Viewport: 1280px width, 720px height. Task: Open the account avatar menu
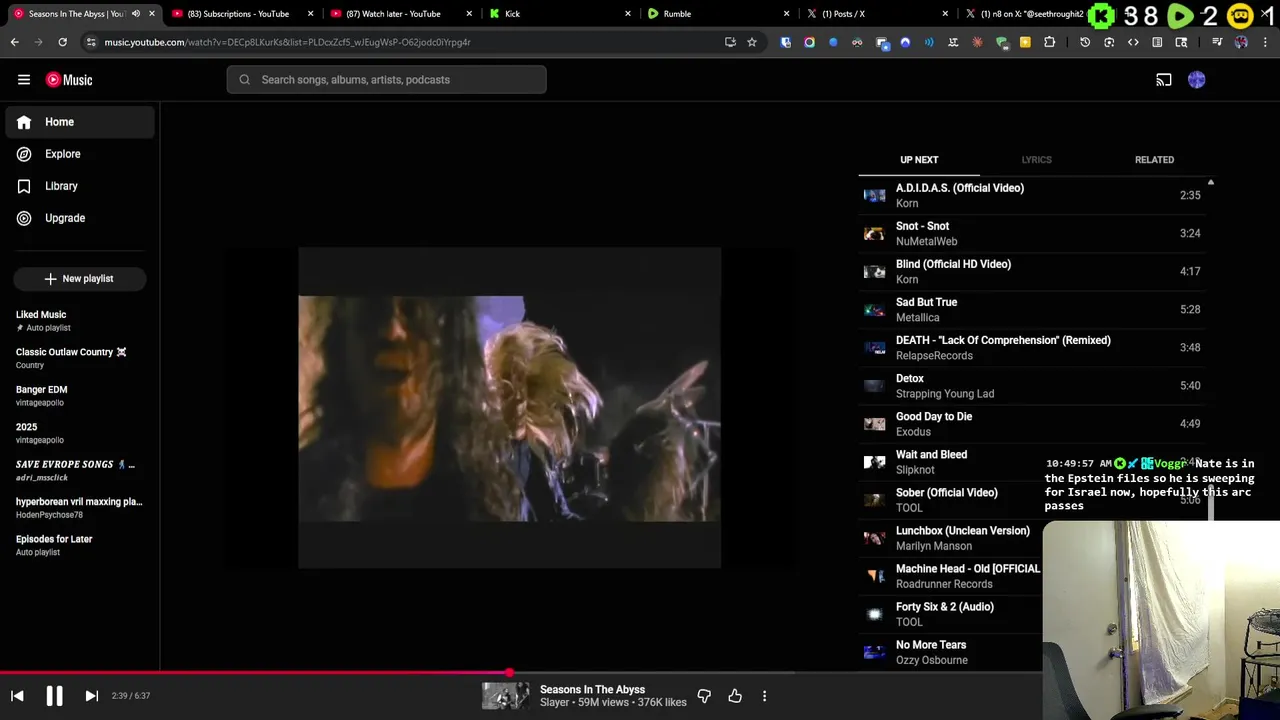click(x=1197, y=80)
